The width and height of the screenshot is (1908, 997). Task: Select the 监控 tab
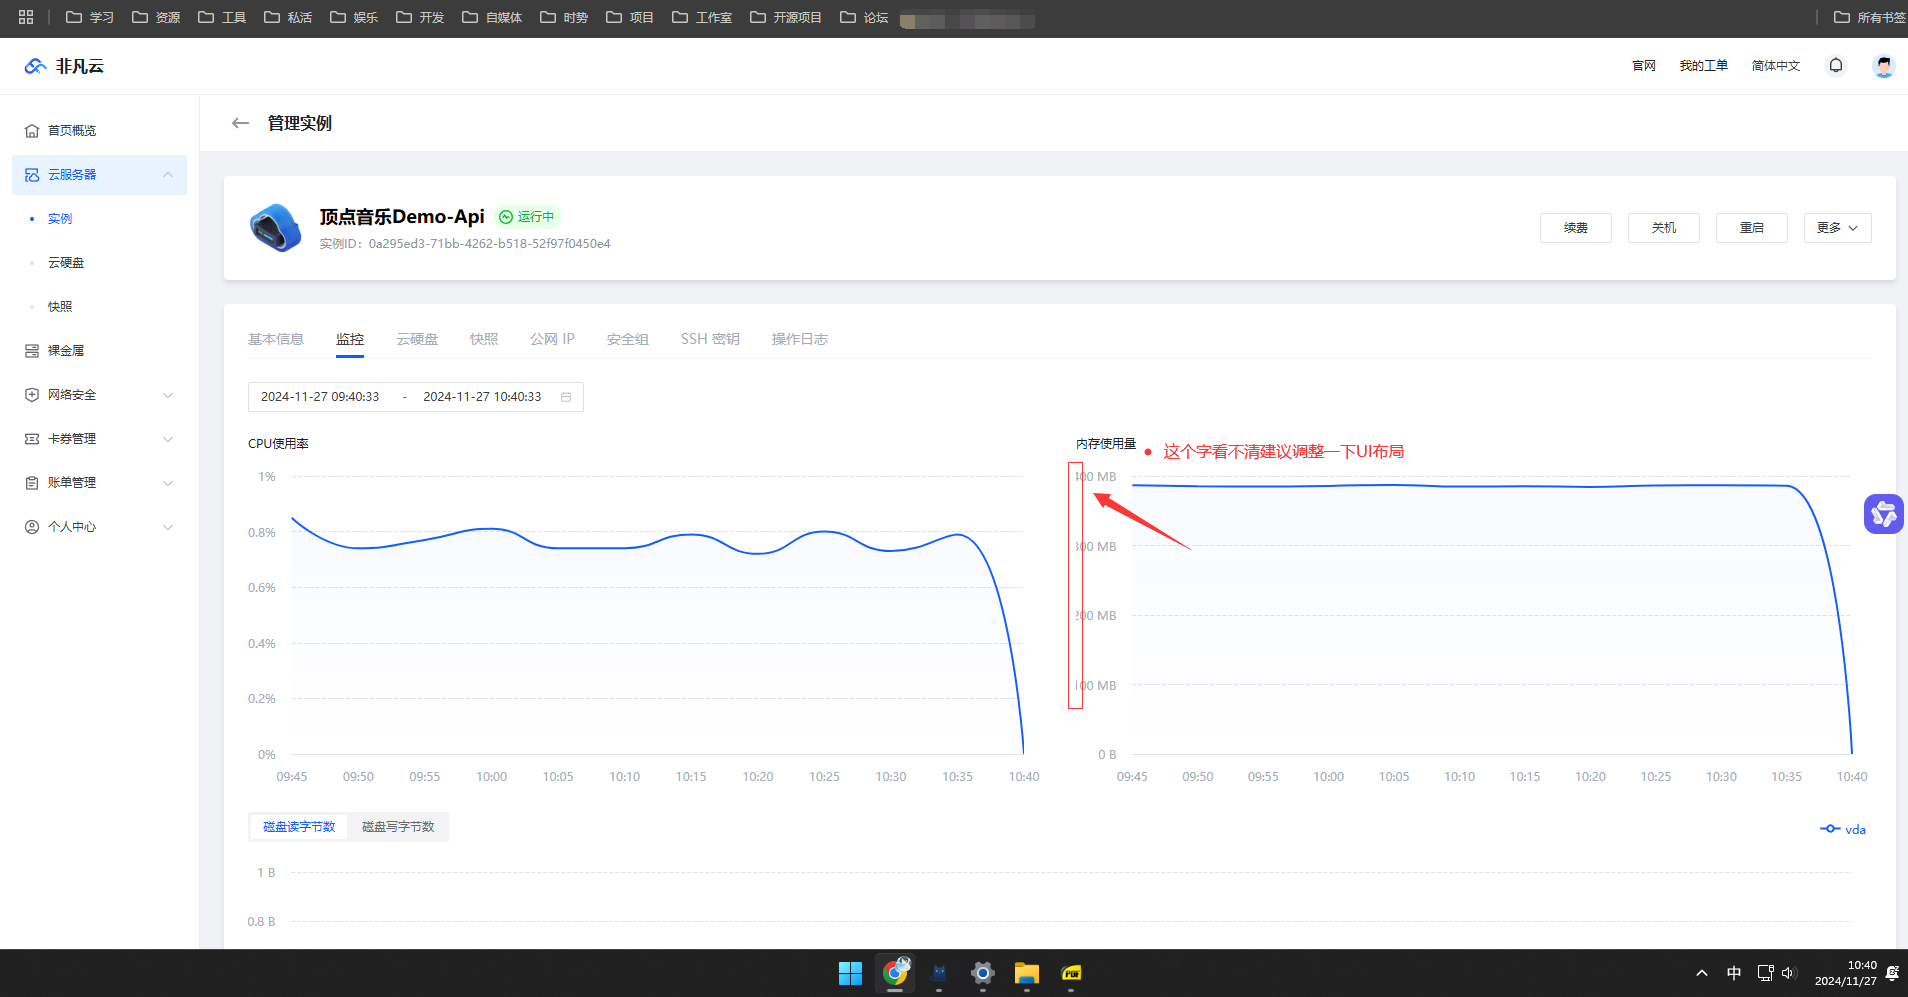coord(350,339)
